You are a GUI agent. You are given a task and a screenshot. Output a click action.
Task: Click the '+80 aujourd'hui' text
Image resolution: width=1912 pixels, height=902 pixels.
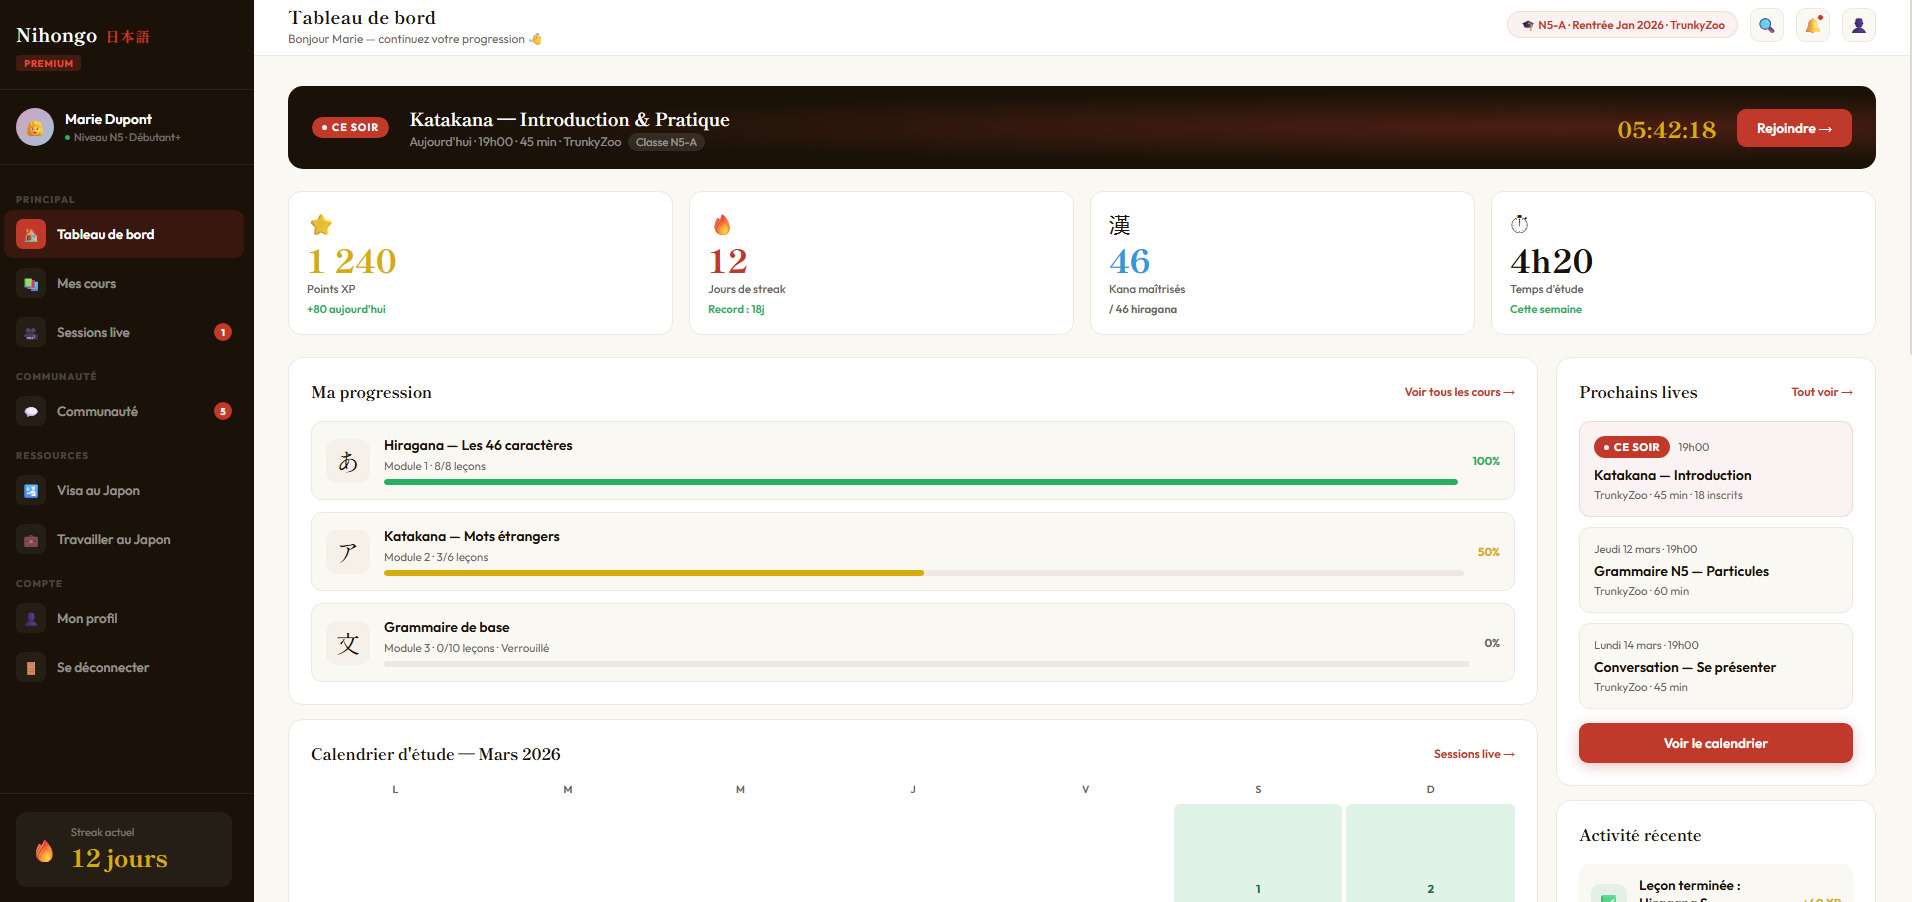click(346, 309)
